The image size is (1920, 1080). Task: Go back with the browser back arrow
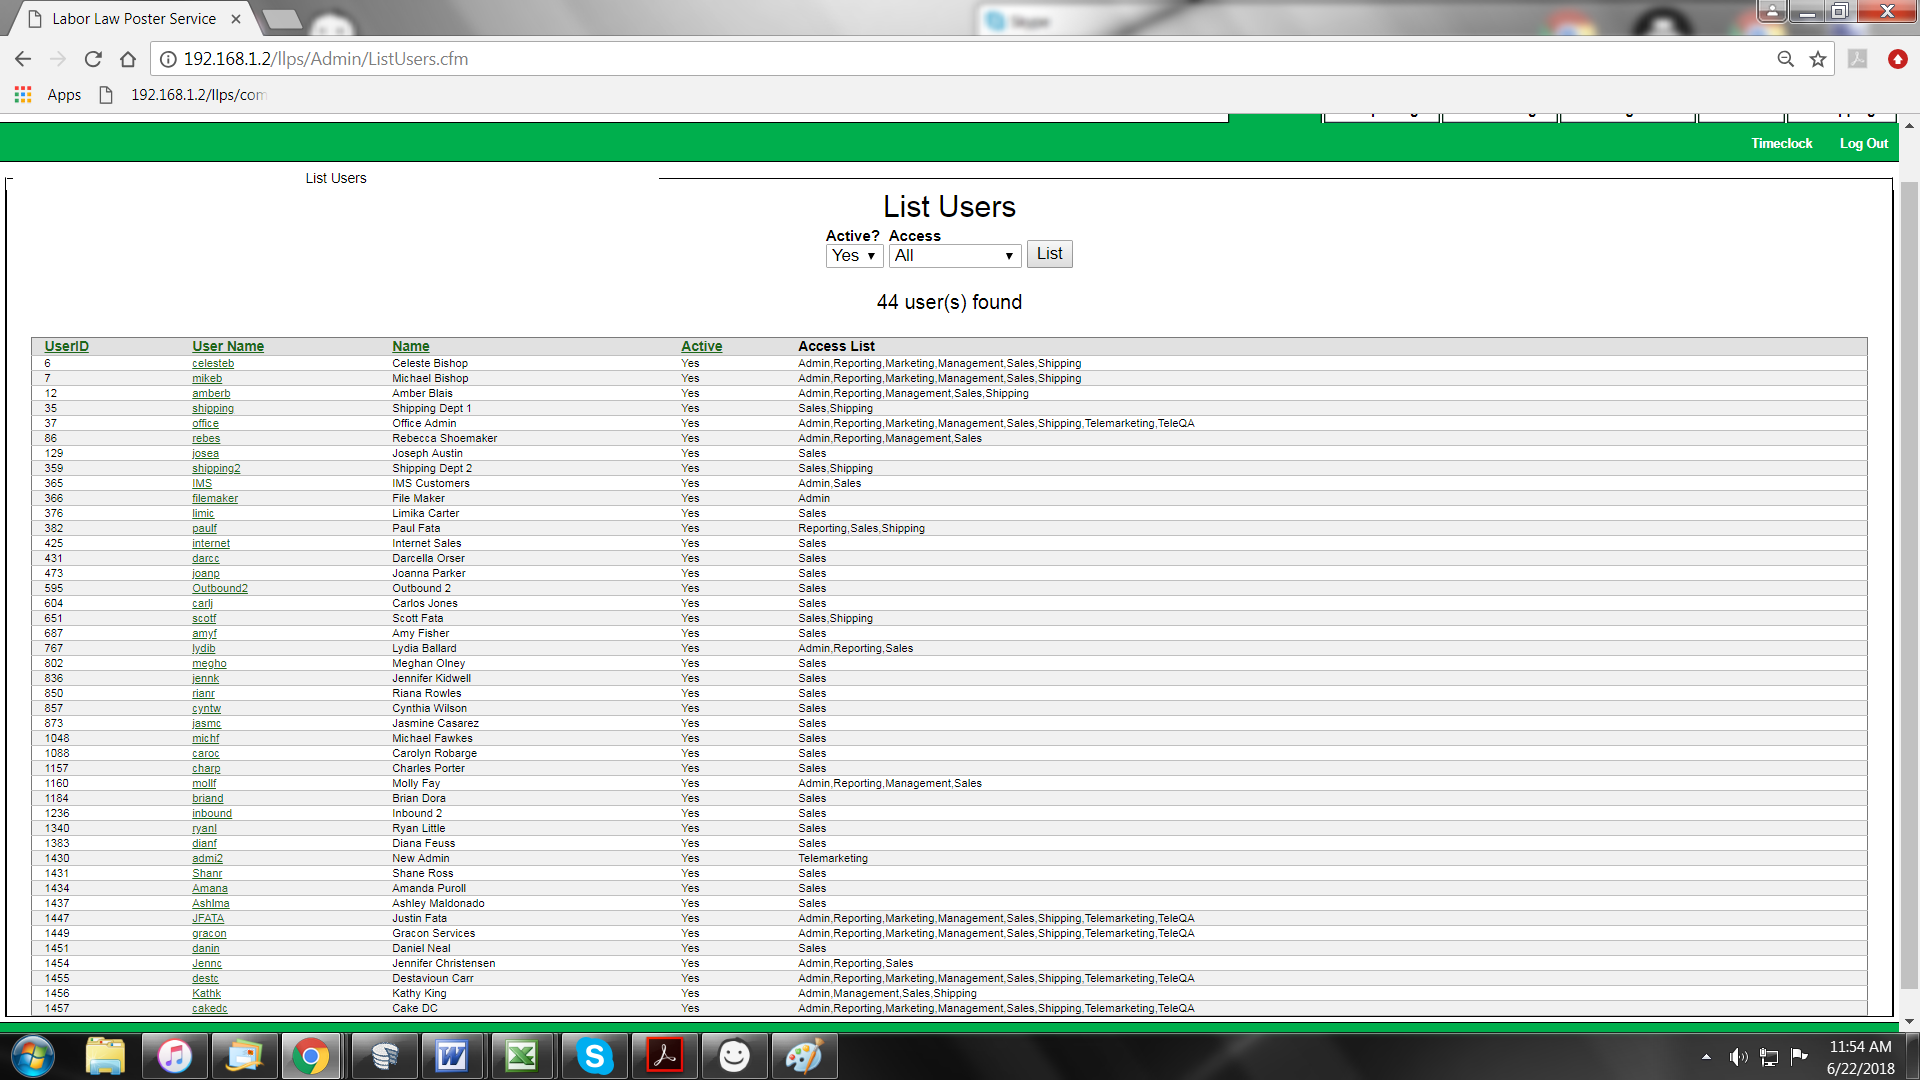23,59
